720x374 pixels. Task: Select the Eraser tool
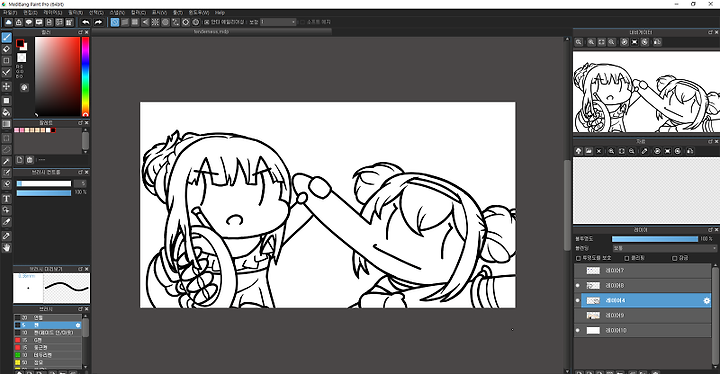(x=6, y=49)
